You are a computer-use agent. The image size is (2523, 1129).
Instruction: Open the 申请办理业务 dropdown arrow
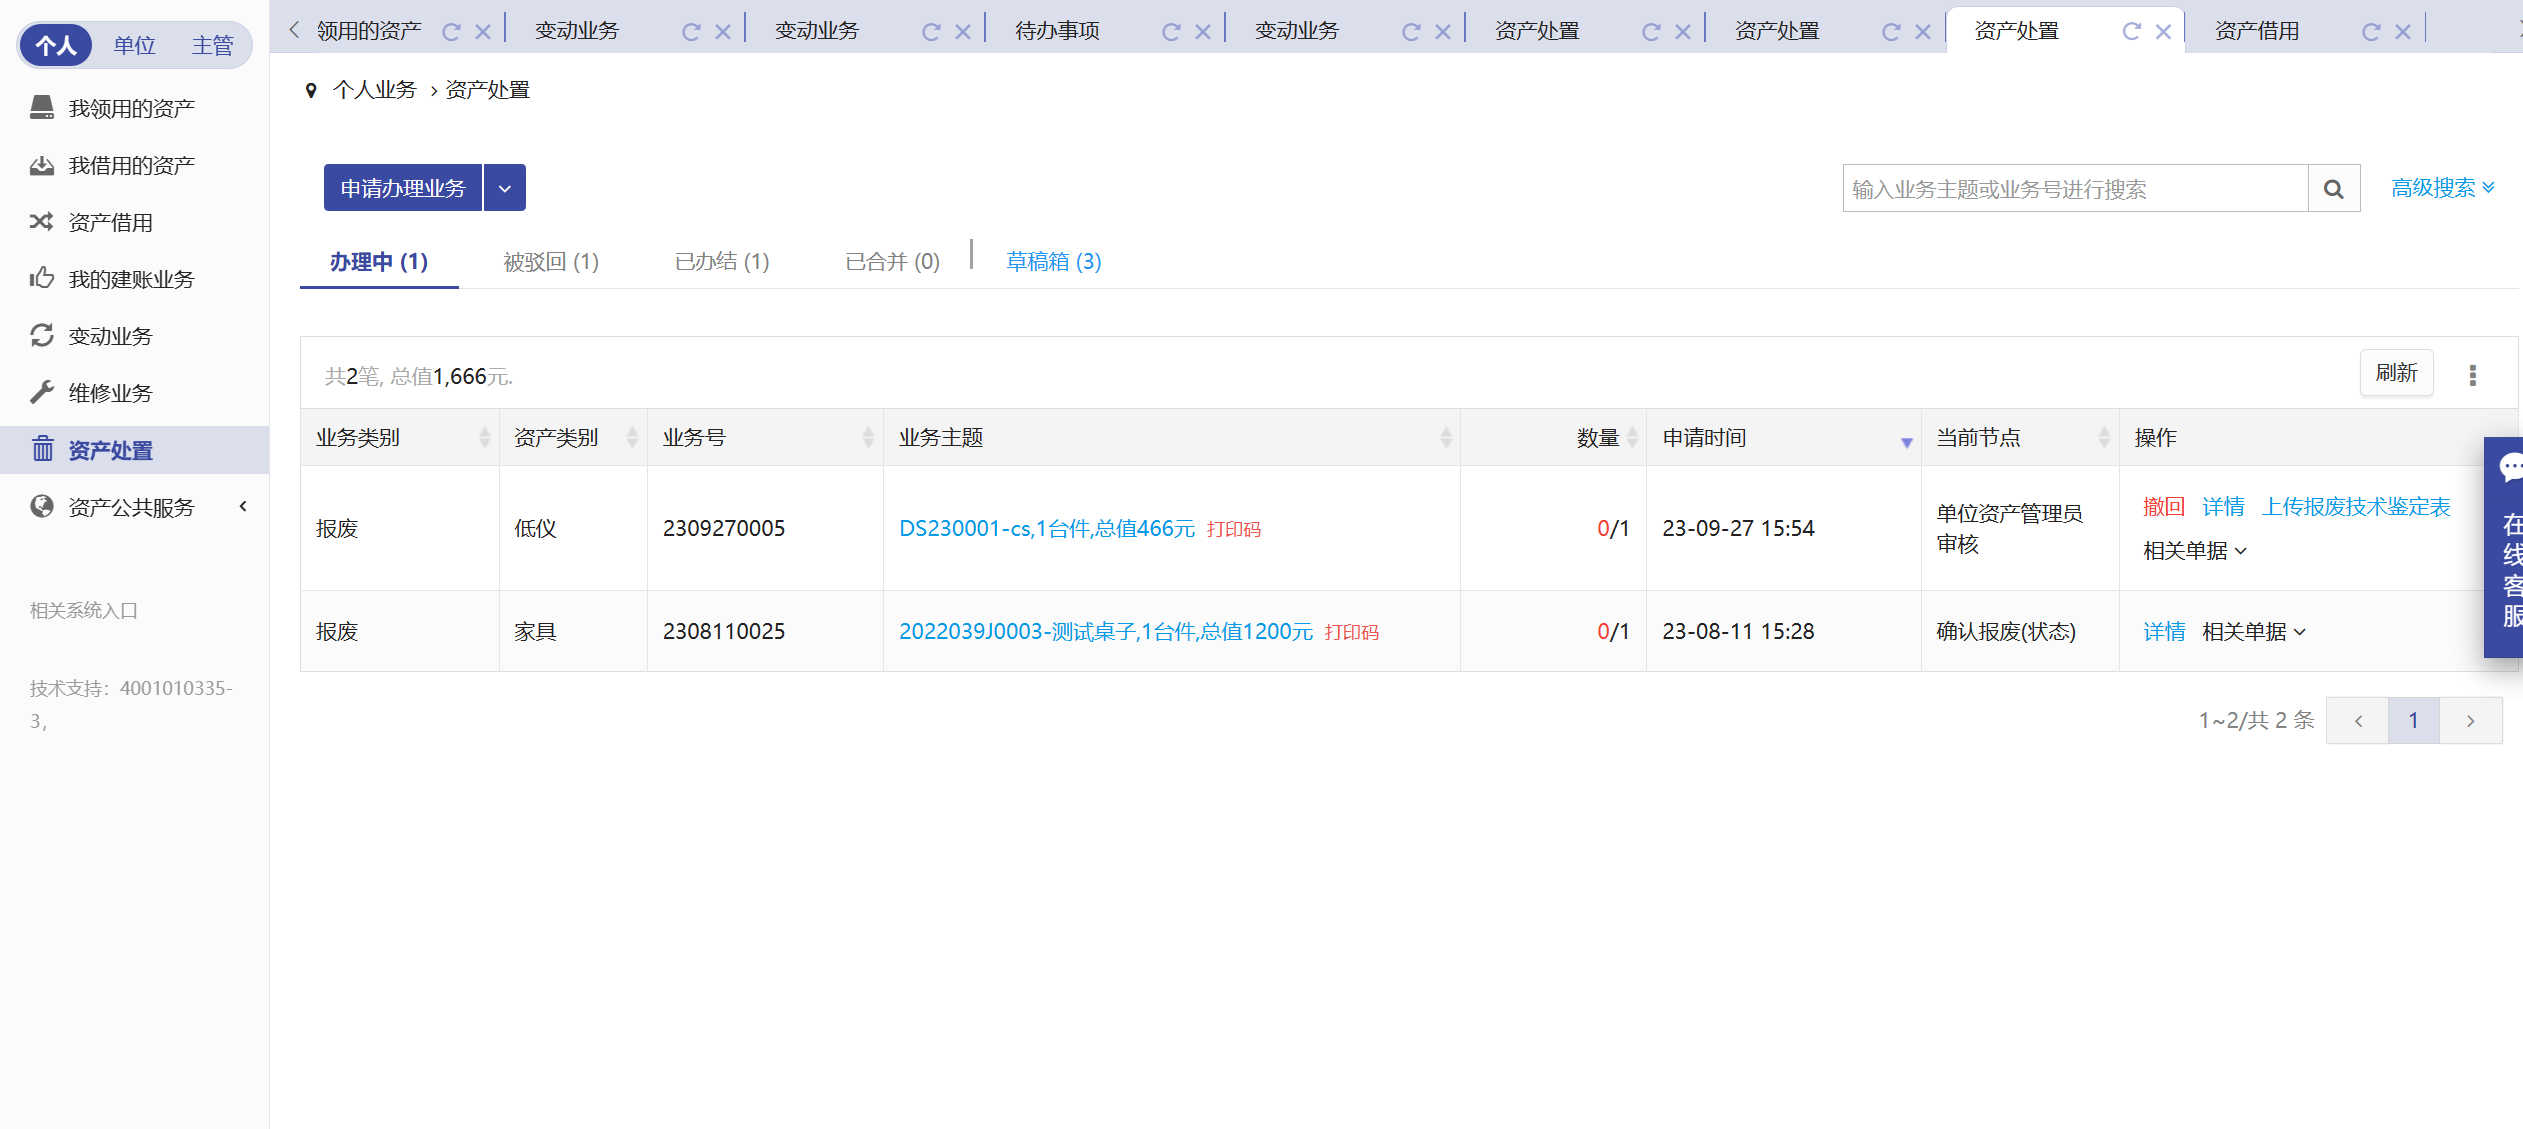click(505, 188)
